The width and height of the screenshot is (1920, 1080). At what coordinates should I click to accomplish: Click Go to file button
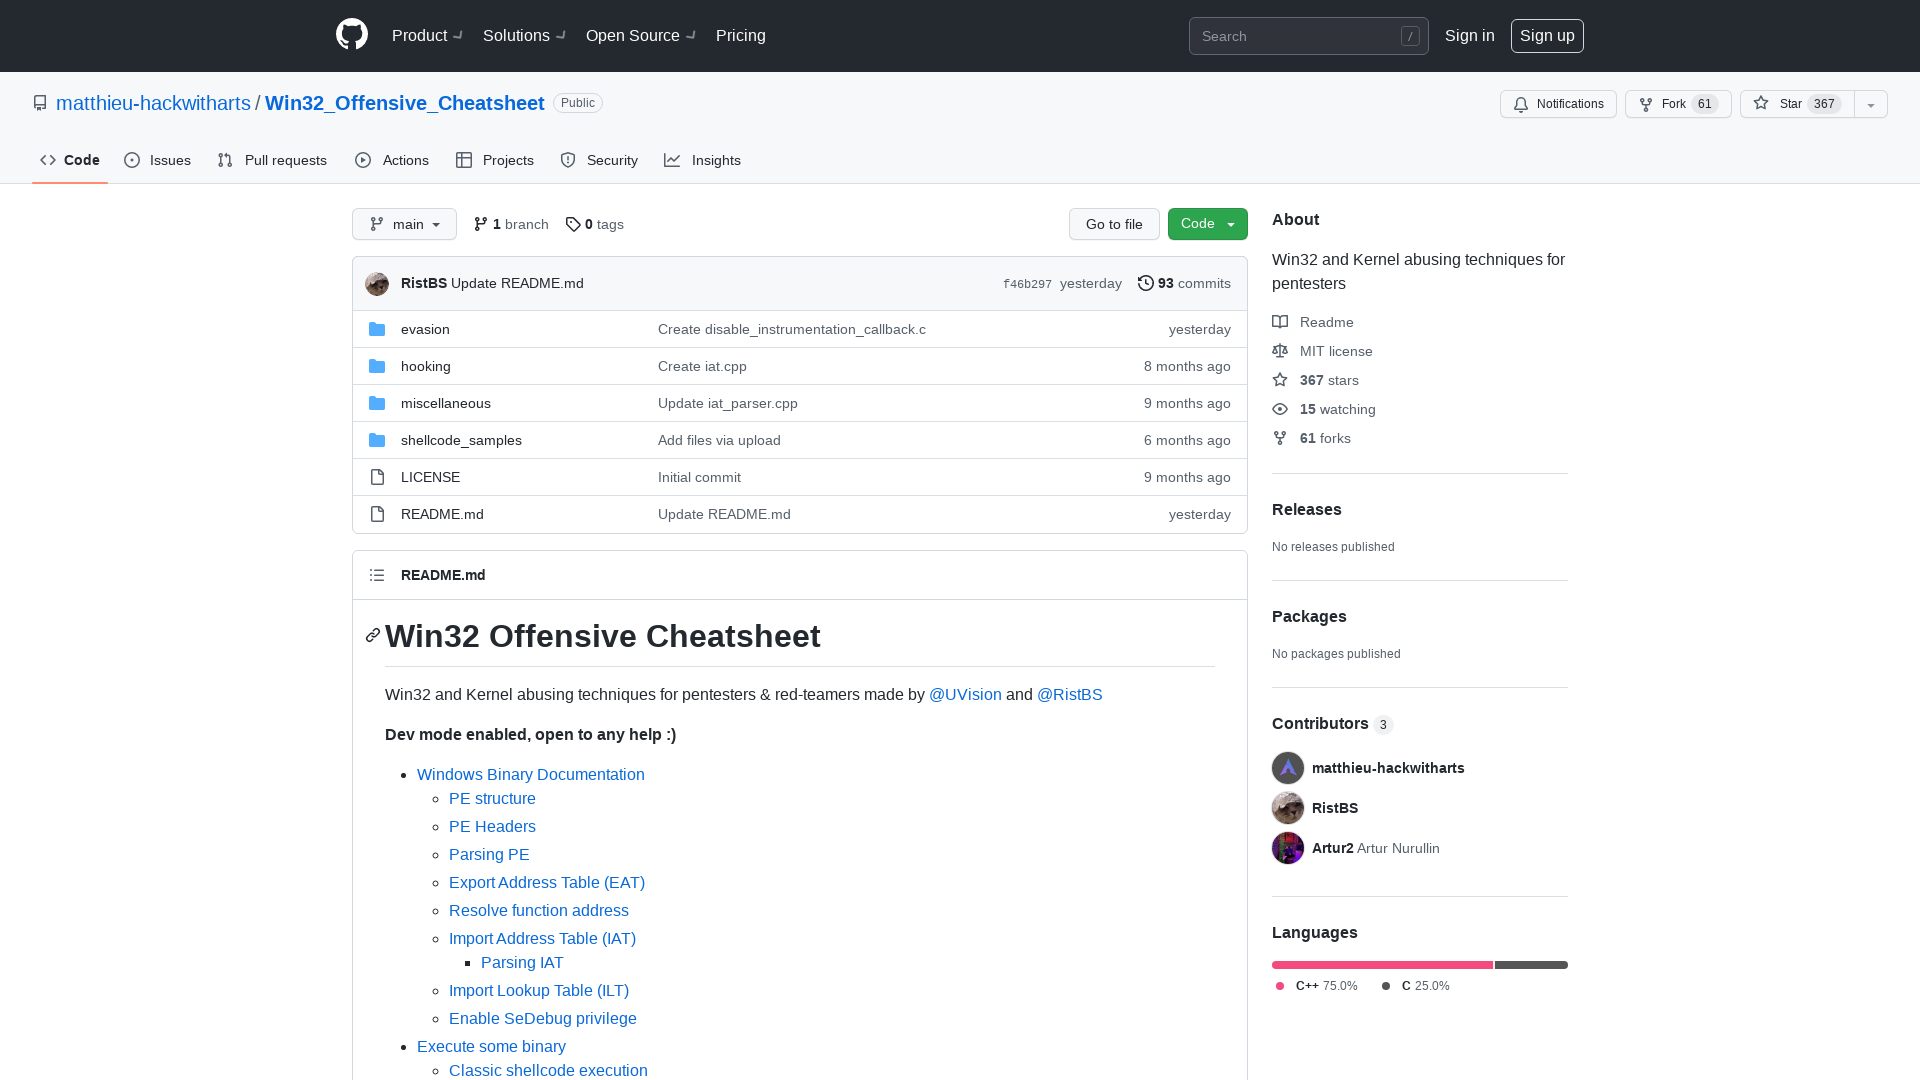pos(1114,223)
